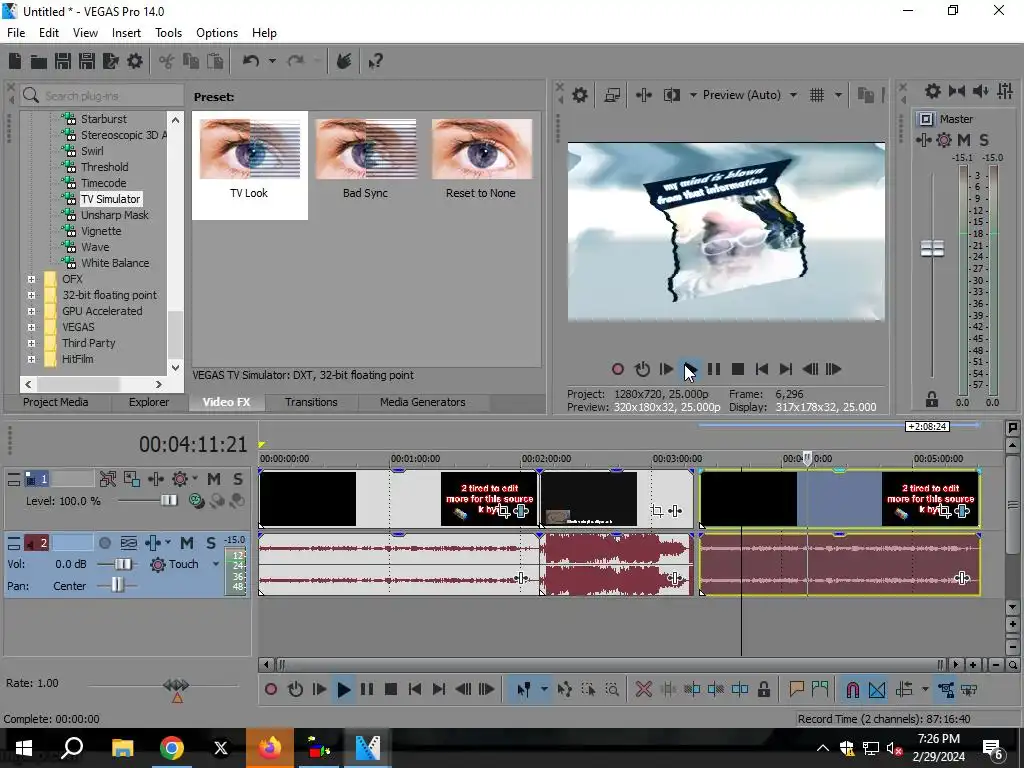
Task: Arm audio track 2 for record
Action: pyautogui.click(x=104, y=543)
